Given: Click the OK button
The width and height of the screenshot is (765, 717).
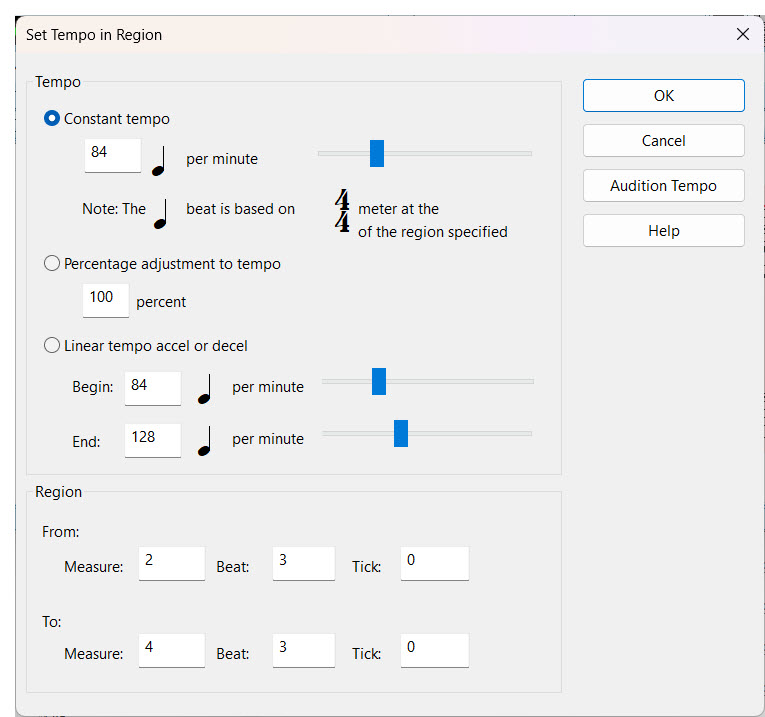Looking at the screenshot, I should [x=663, y=96].
